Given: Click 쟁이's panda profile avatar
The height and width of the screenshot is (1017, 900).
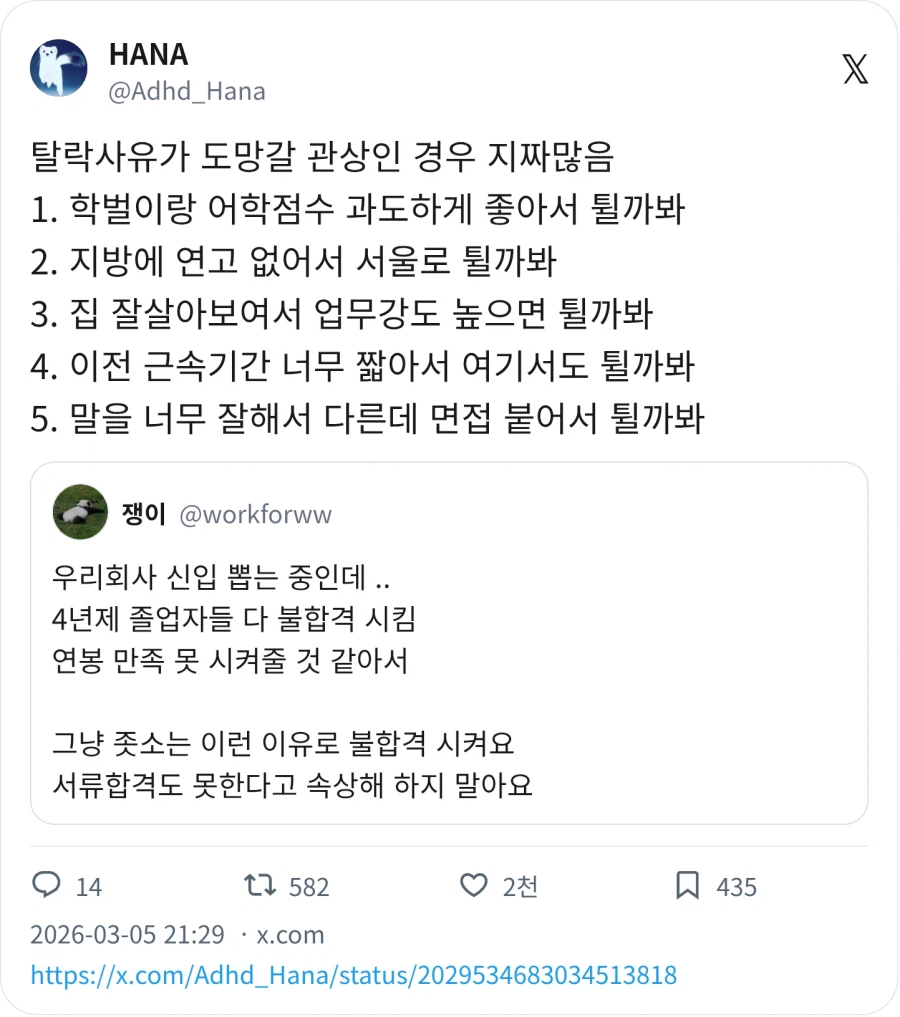Looking at the screenshot, I should tap(79, 511).
